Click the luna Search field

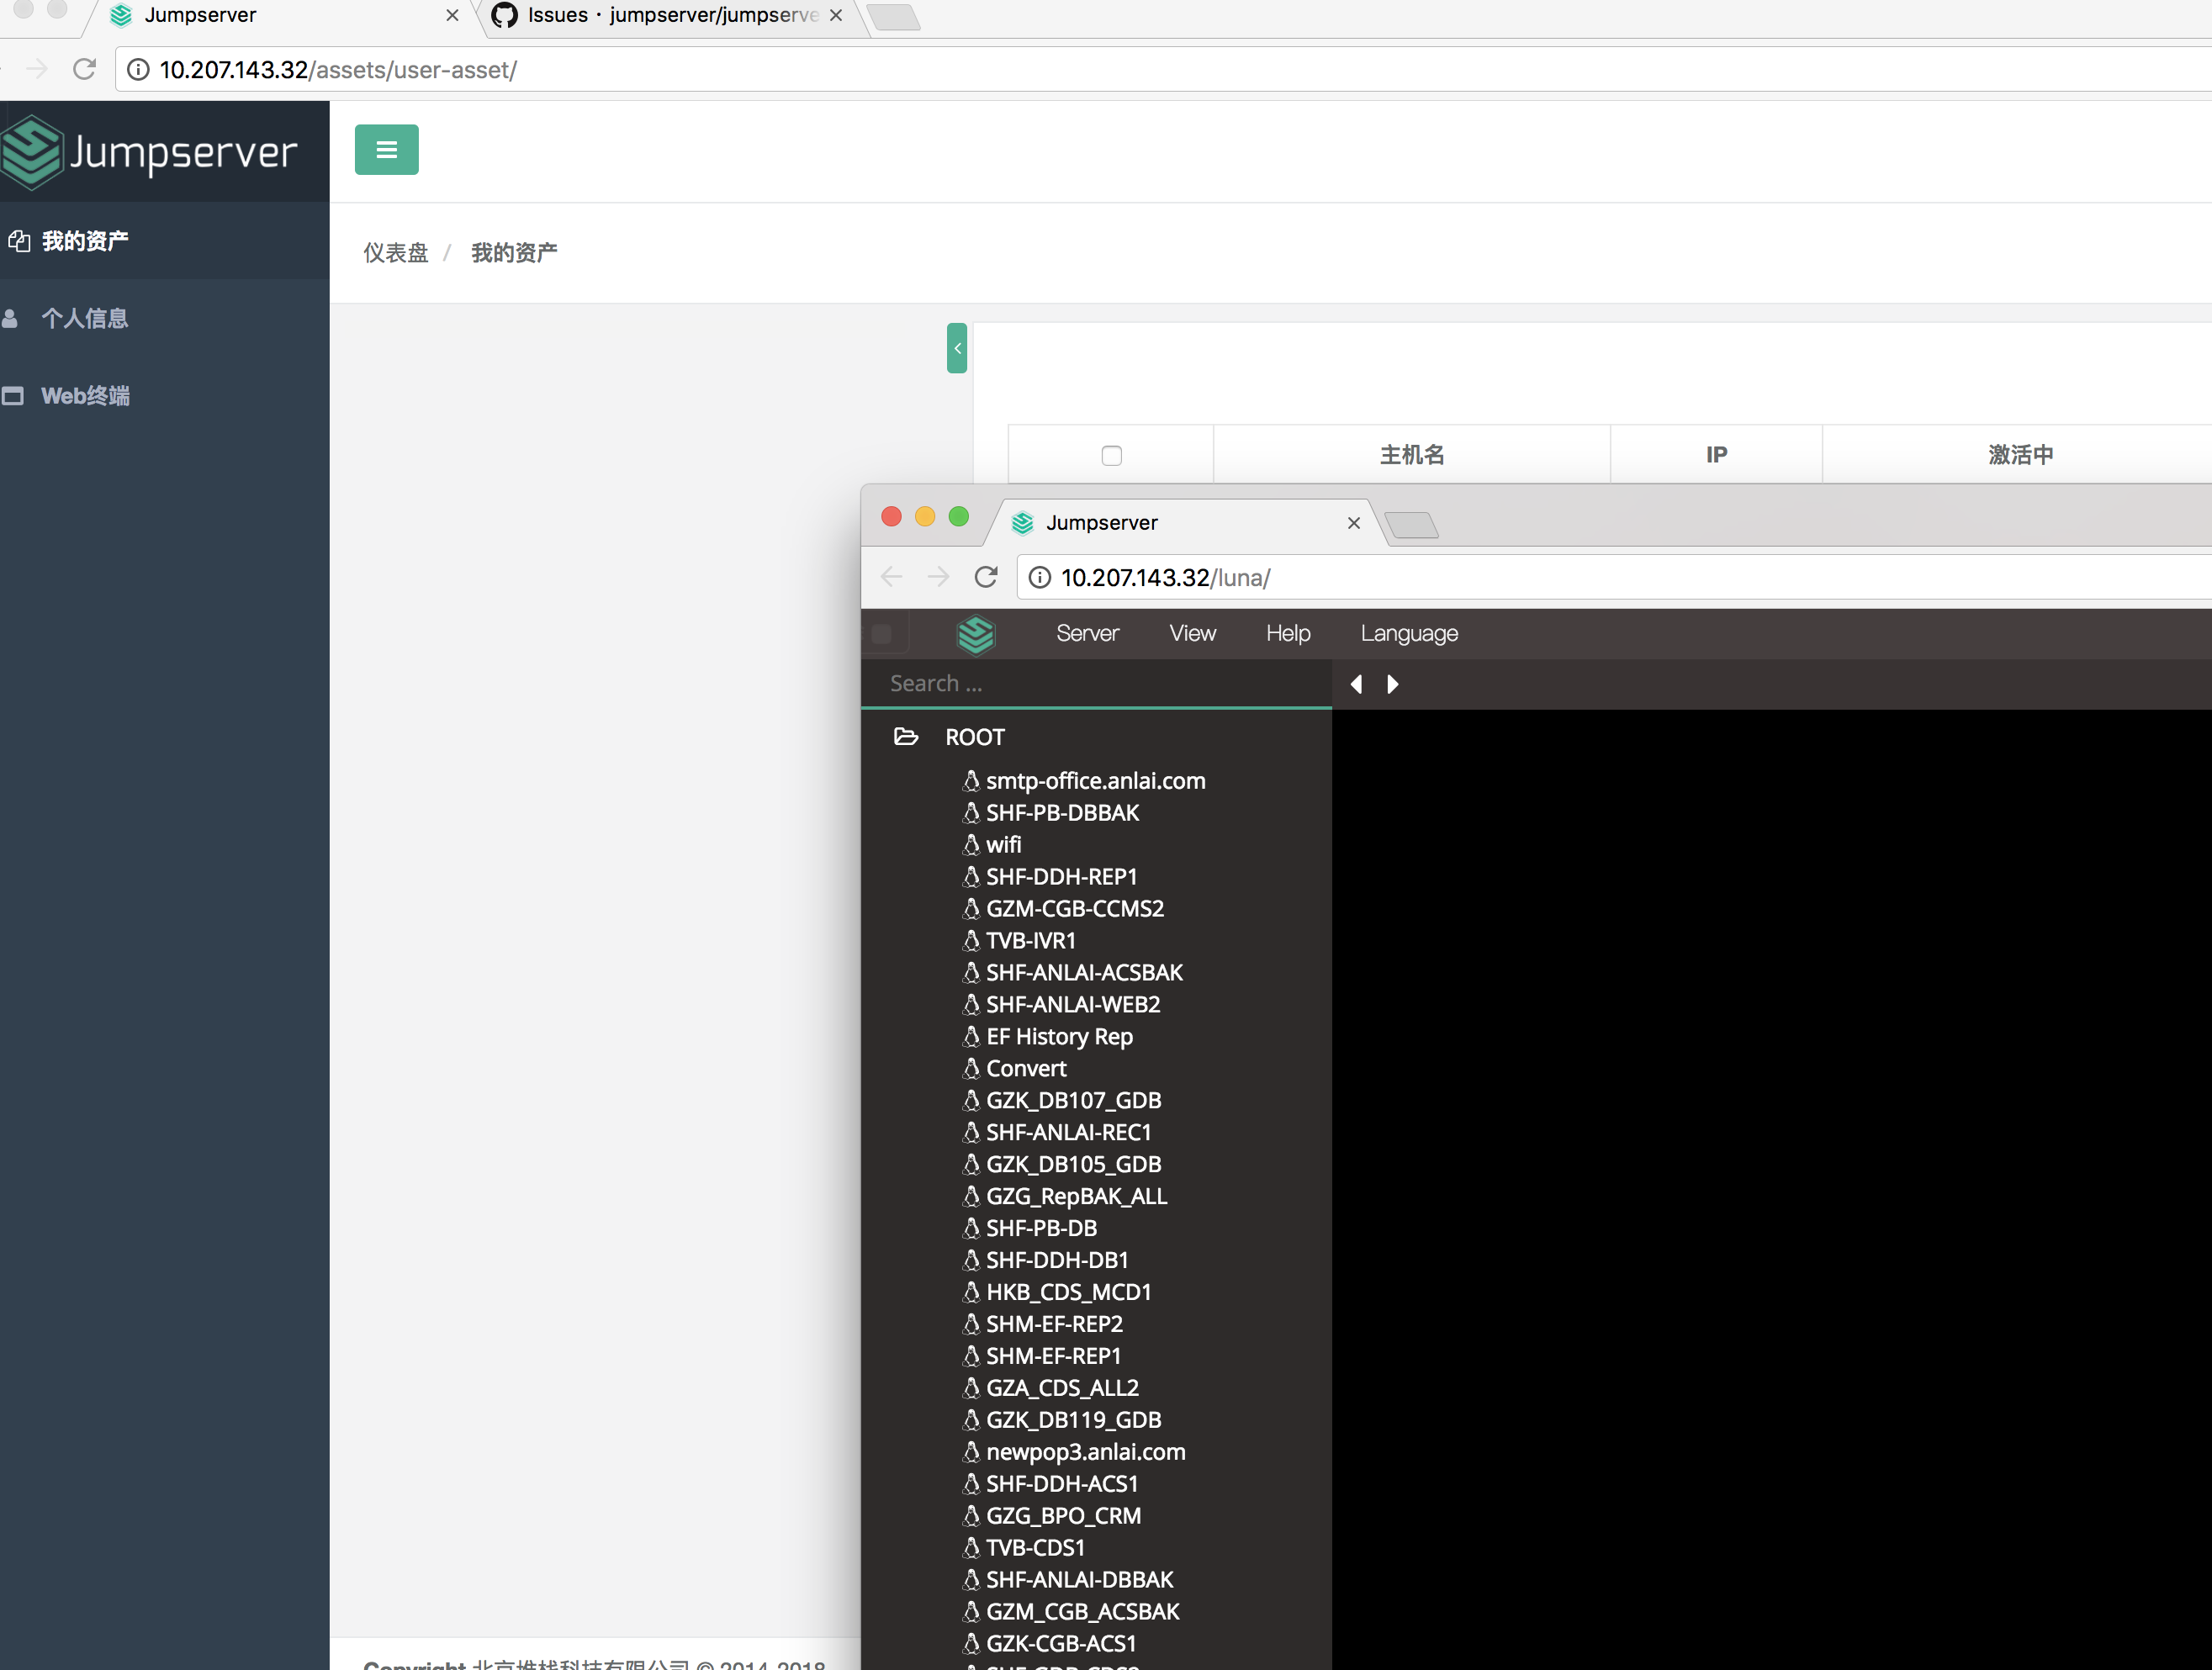point(1096,683)
